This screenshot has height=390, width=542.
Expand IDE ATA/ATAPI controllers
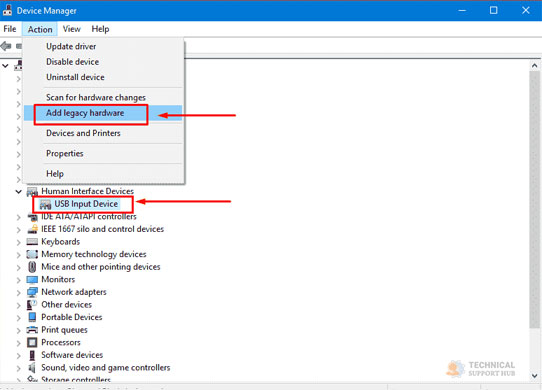point(19,217)
